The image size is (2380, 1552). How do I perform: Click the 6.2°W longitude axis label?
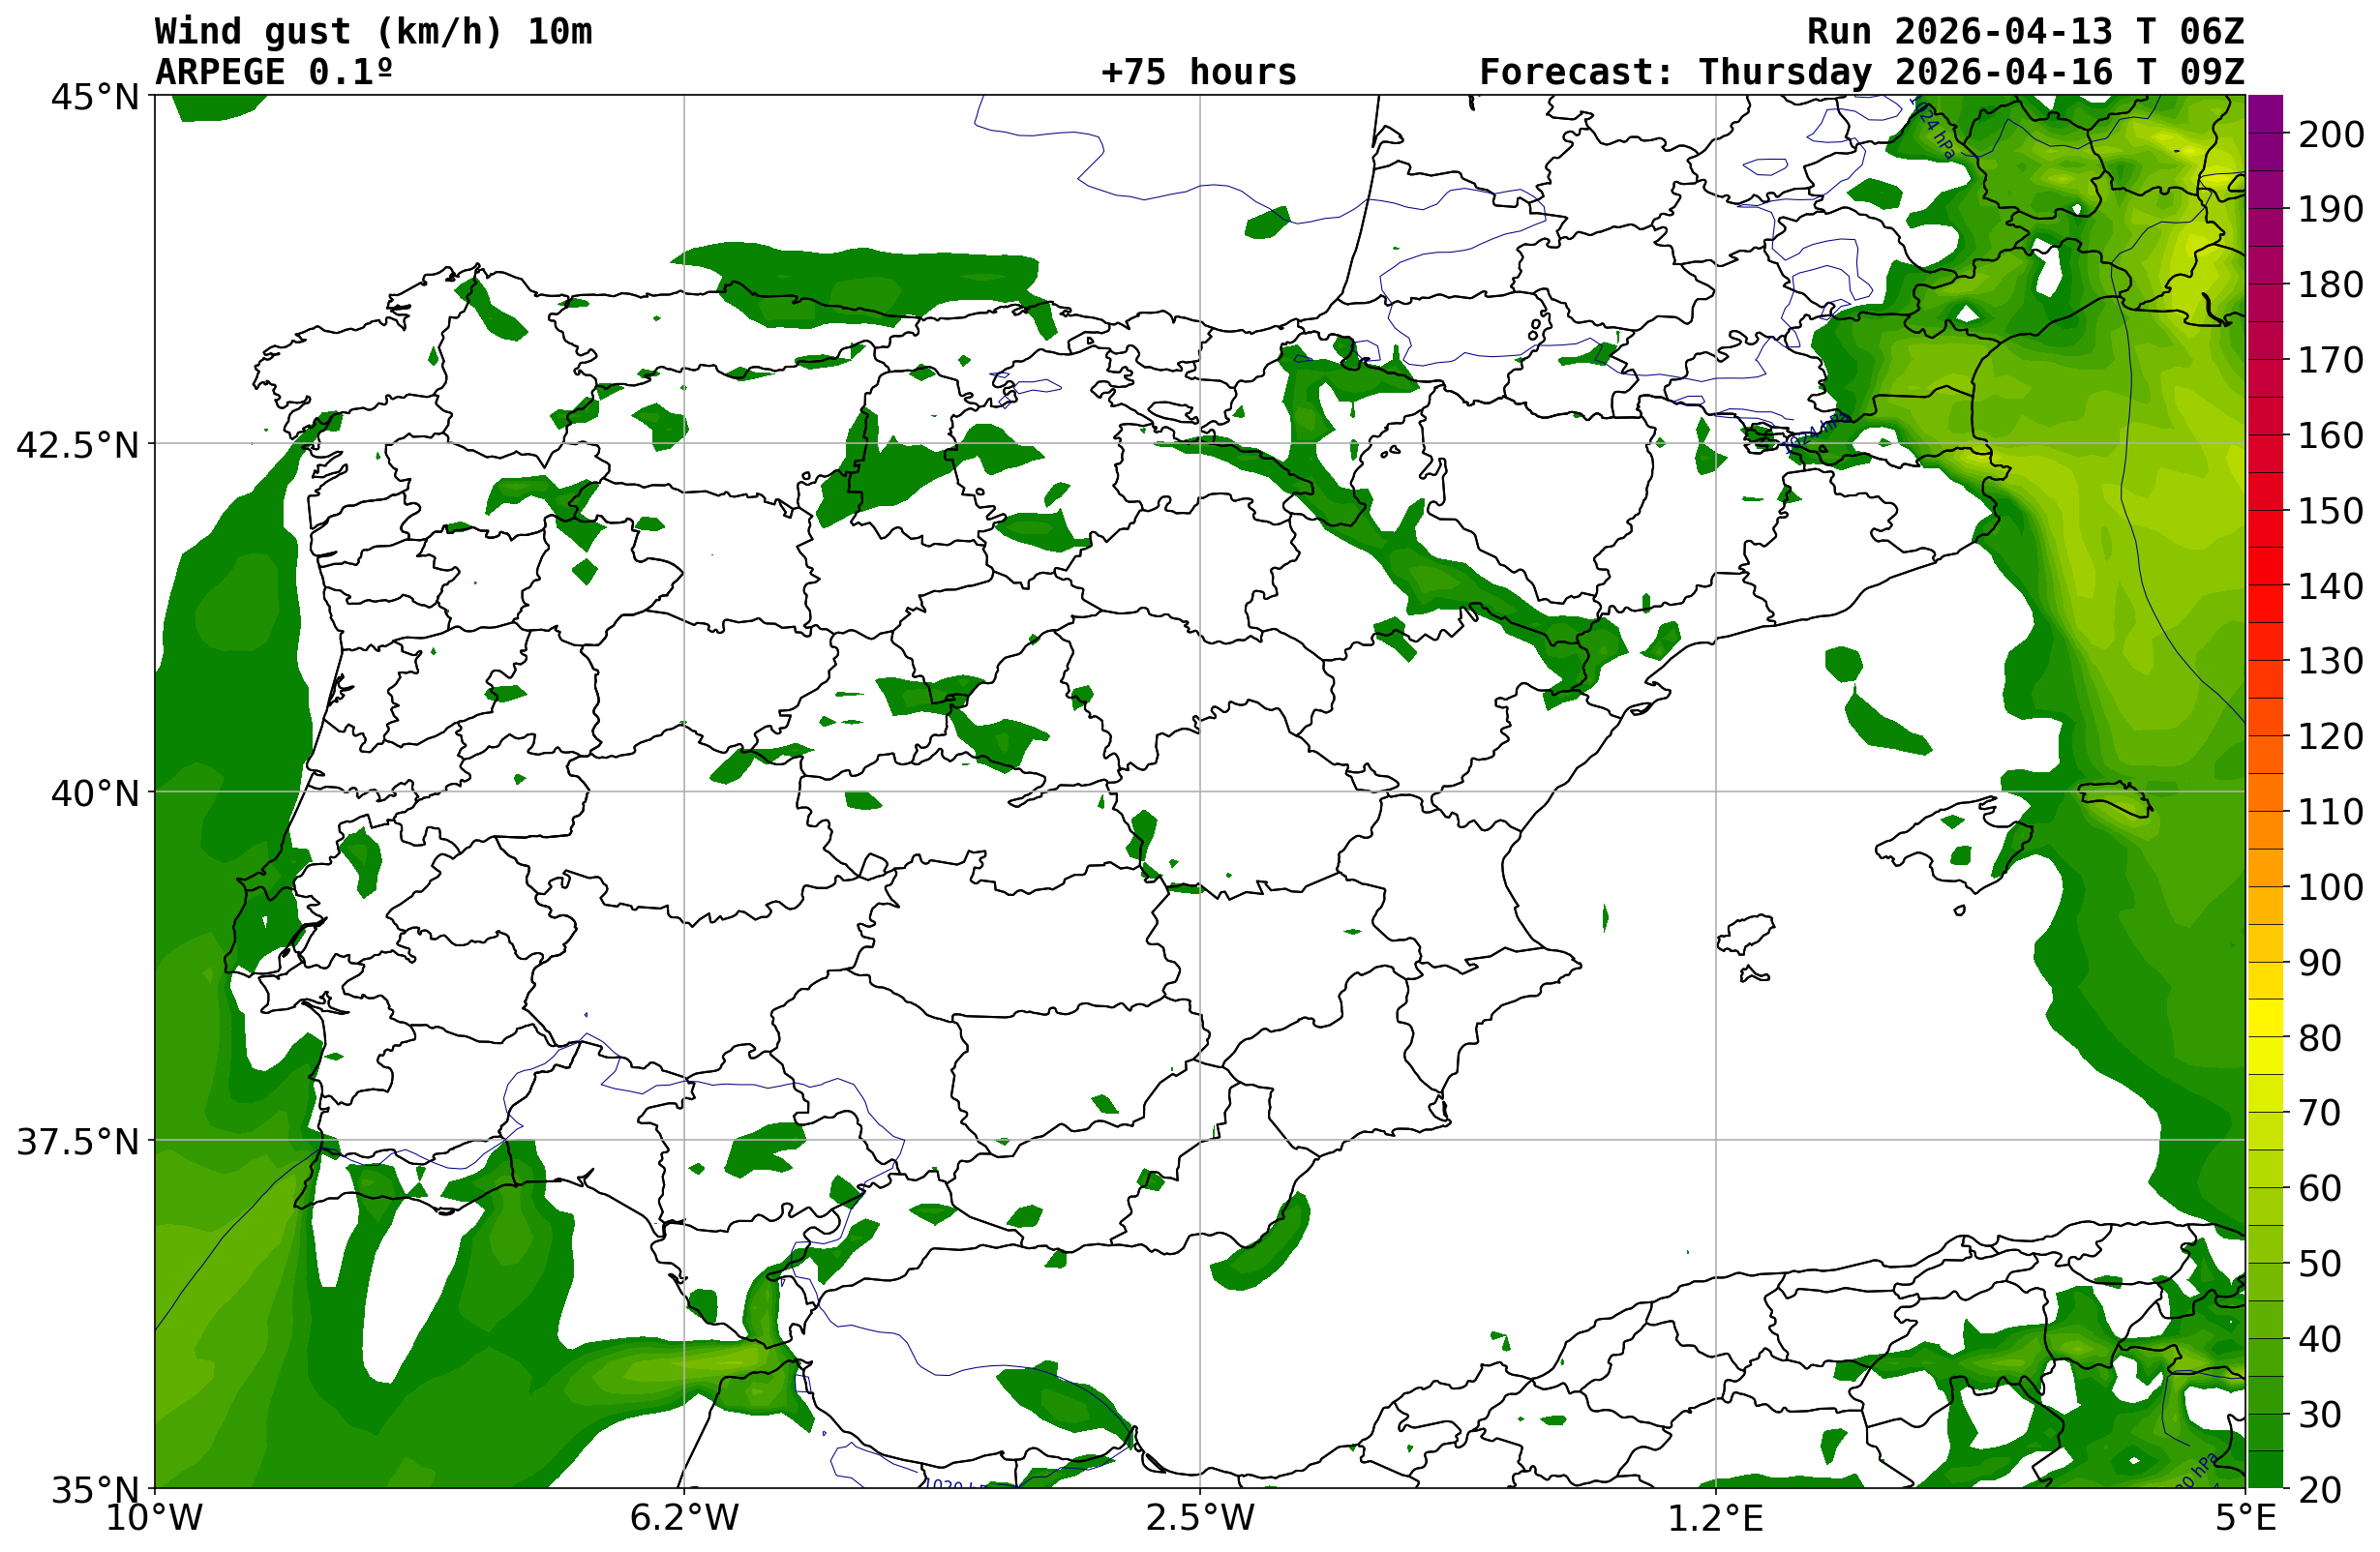(684, 1518)
